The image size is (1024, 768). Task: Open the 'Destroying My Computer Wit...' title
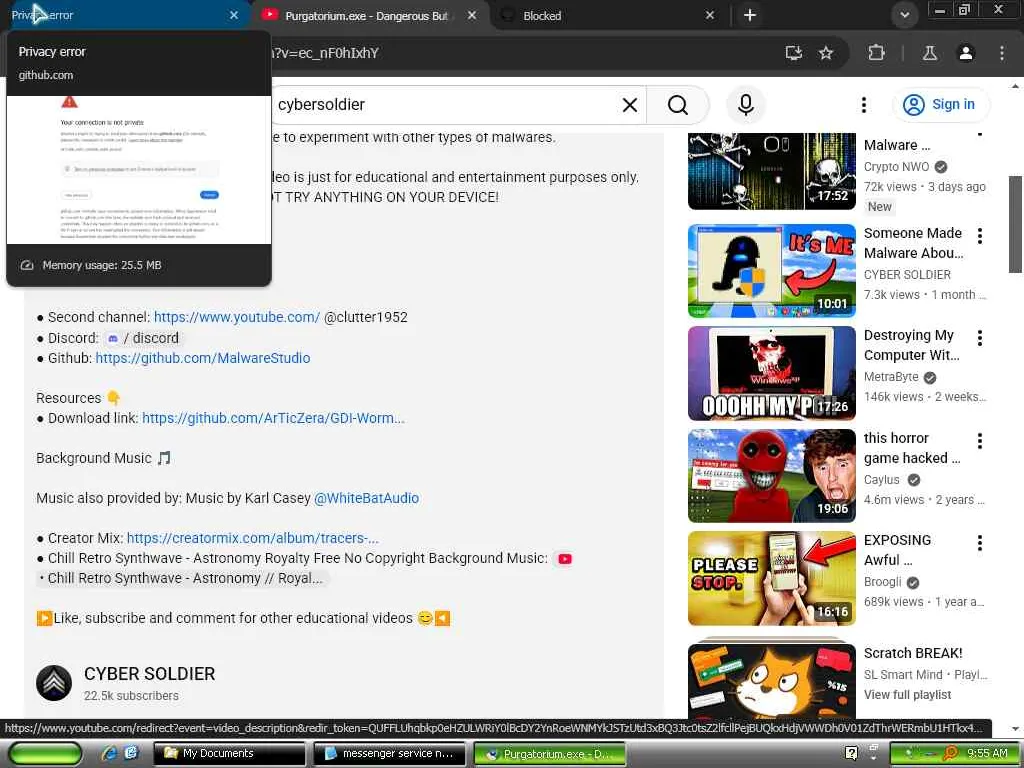coord(912,345)
